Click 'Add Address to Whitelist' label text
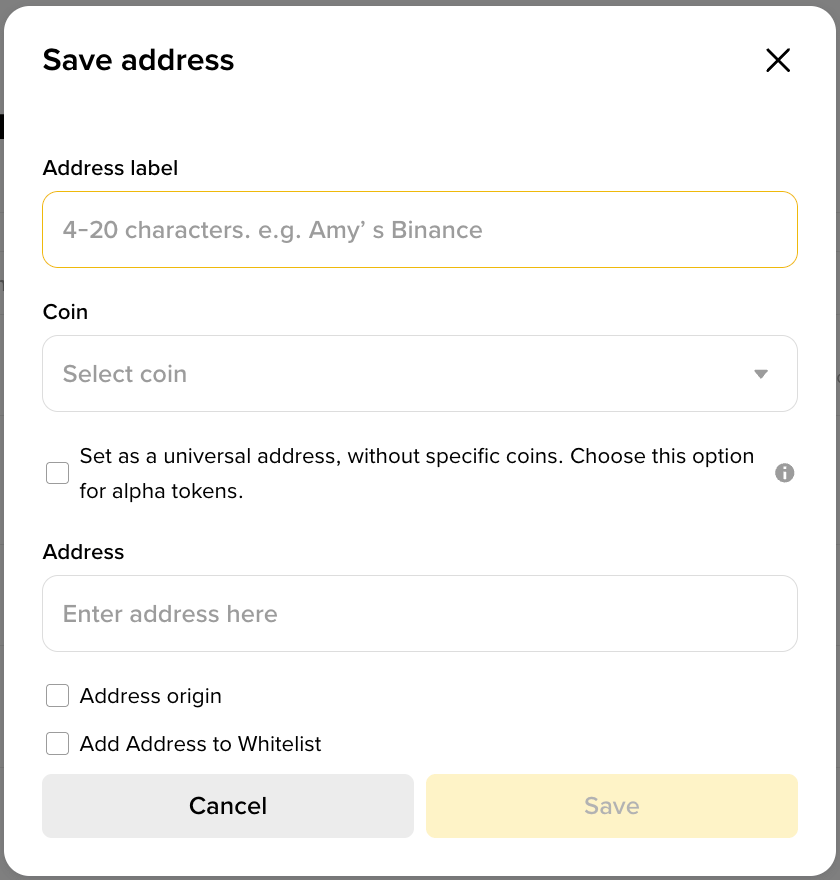The width and height of the screenshot is (840, 880). coord(201,744)
